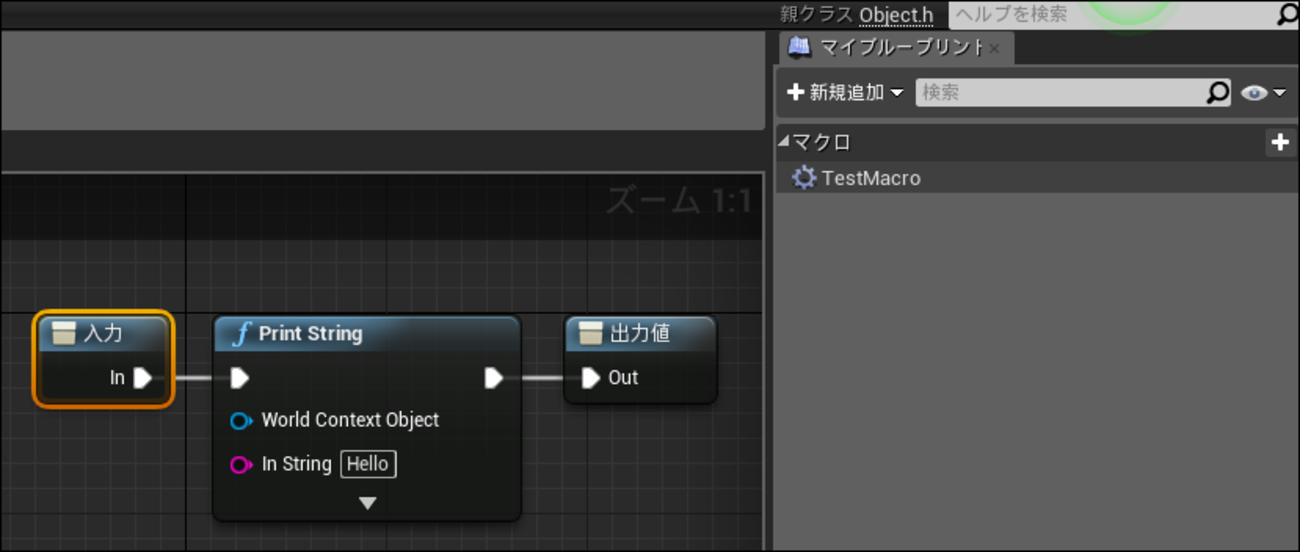The image size is (1300, 552).
Task: Click the Print String function icon
Action: coord(240,333)
